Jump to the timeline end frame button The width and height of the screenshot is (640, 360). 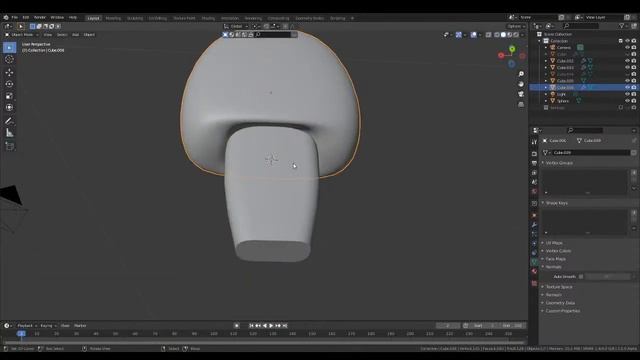[x=285, y=326]
